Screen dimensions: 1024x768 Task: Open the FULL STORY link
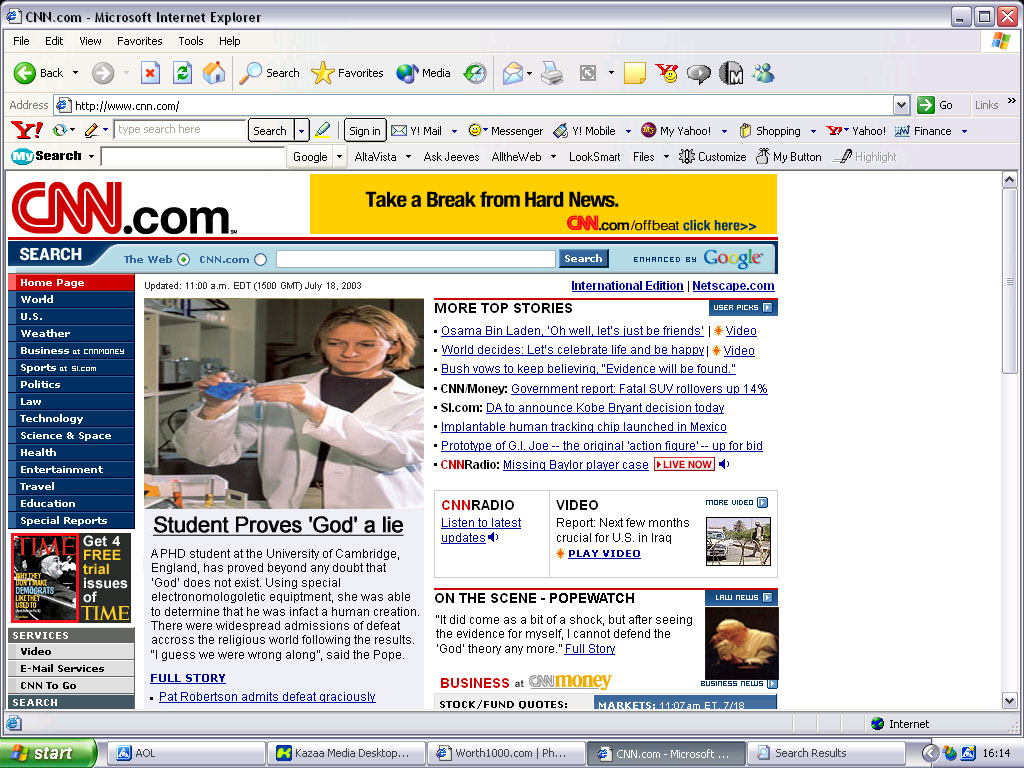coord(188,678)
